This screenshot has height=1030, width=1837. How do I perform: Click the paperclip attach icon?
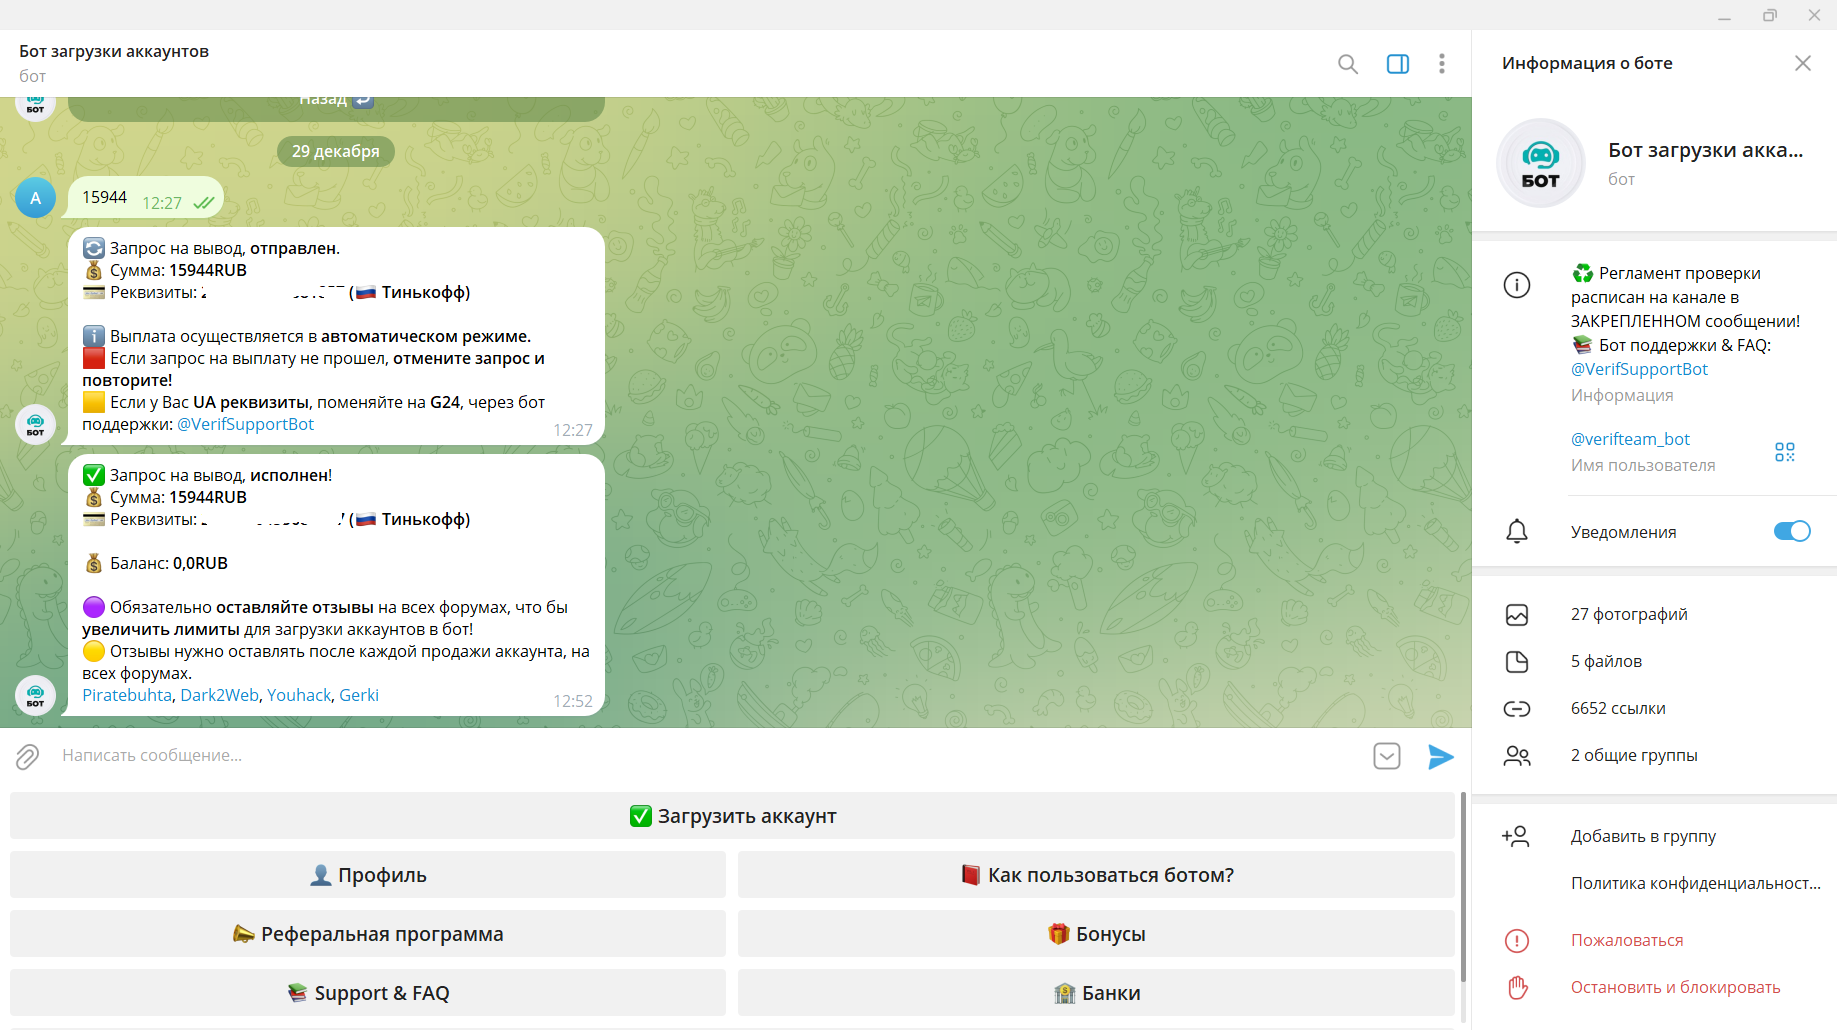tap(28, 756)
